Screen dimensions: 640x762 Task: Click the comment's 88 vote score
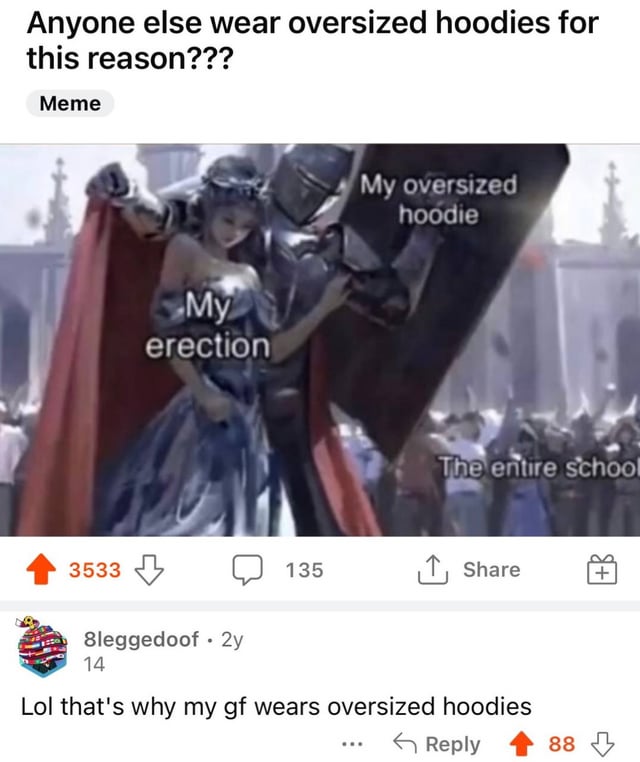pyautogui.click(x=562, y=744)
